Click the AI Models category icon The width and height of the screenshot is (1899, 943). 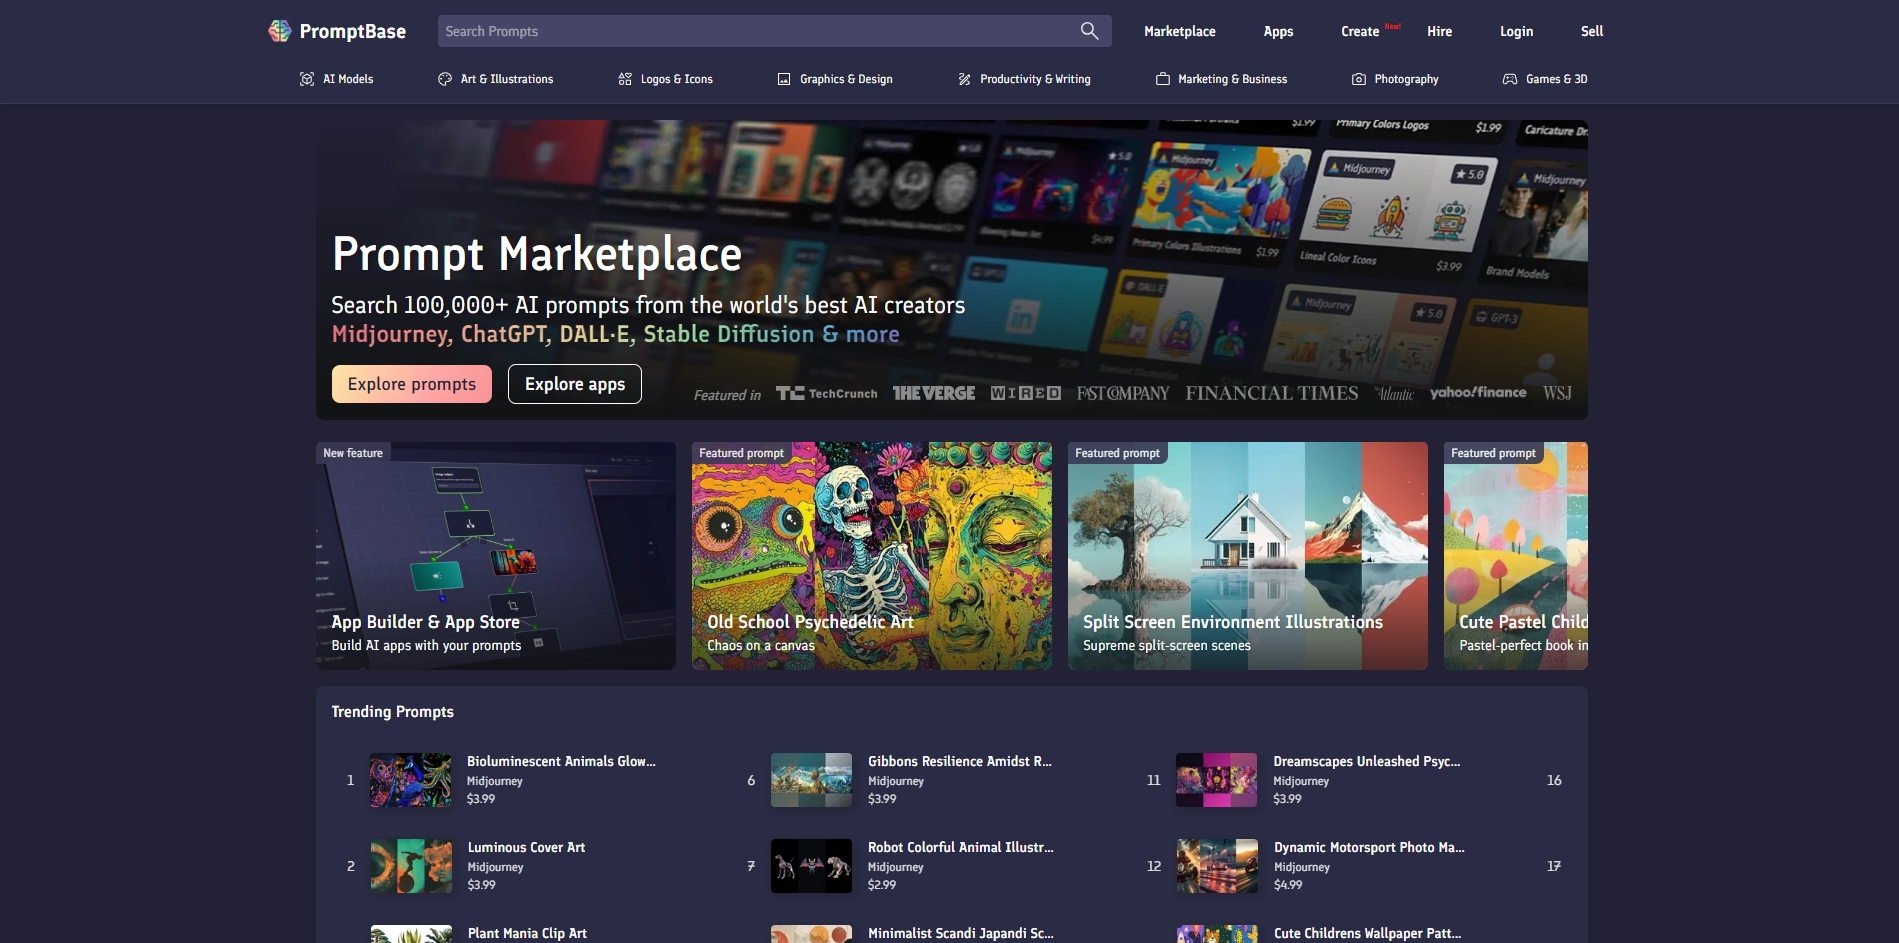click(x=307, y=79)
